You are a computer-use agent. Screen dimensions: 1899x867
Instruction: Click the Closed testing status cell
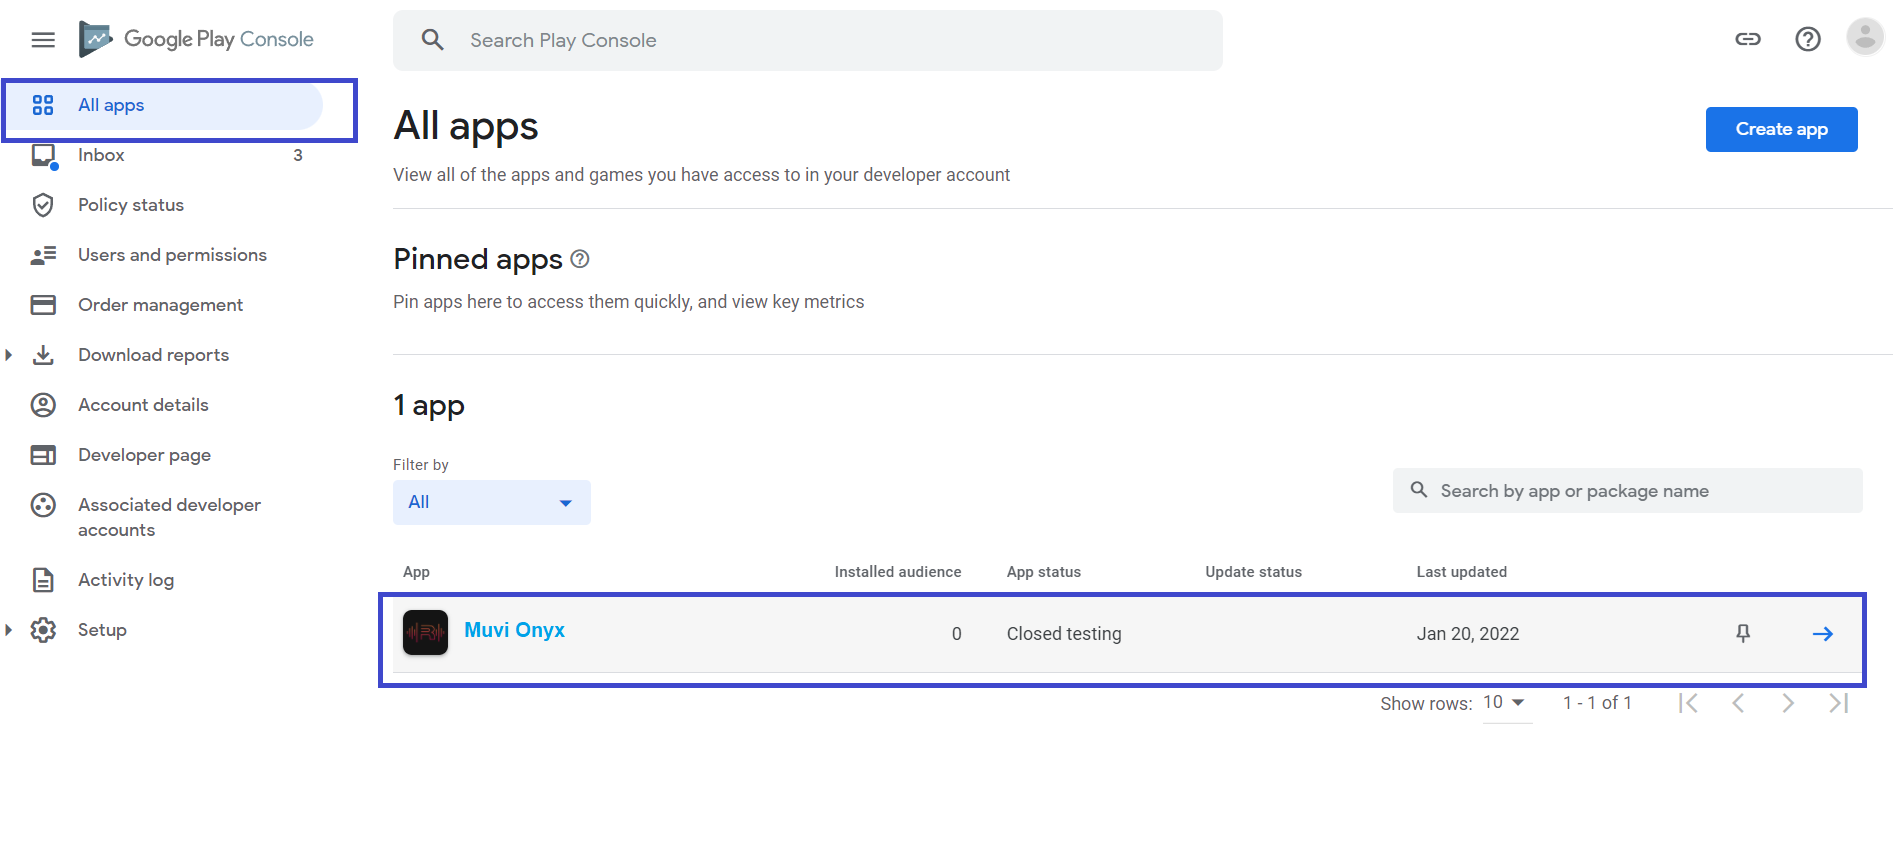coord(1064,634)
